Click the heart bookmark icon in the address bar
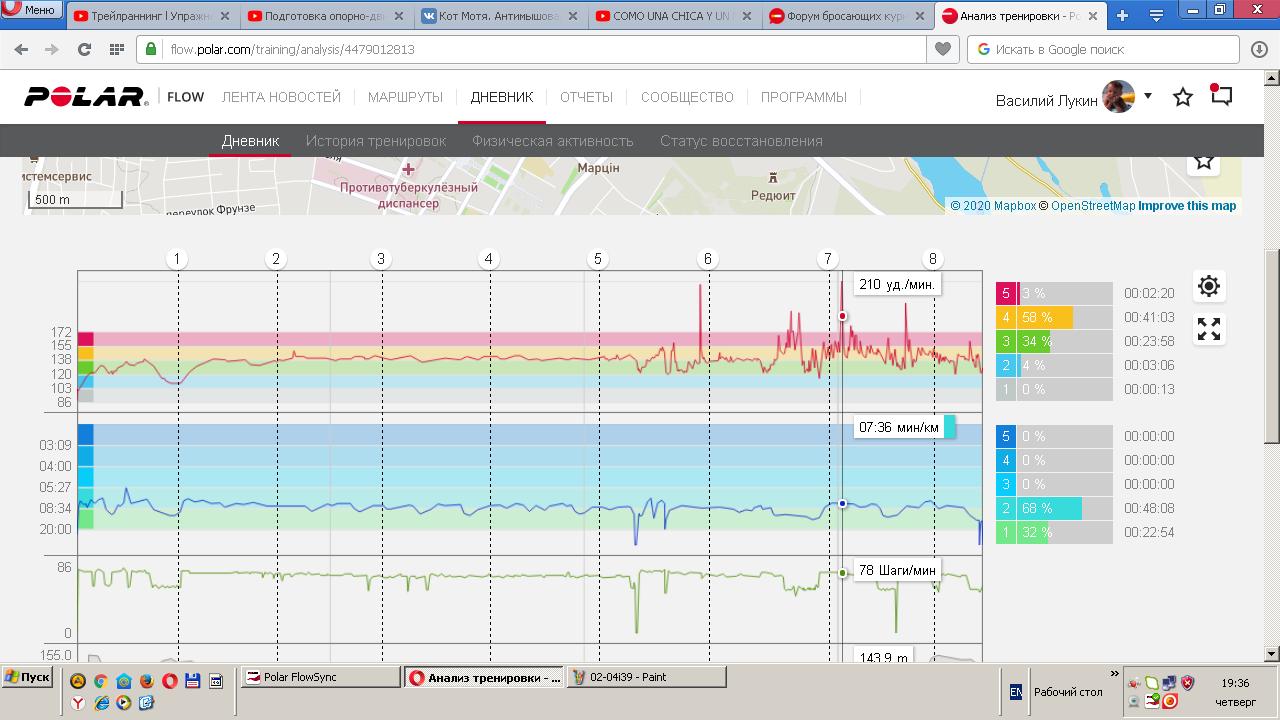Image resolution: width=1280 pixels, height=720 pixels. [x=942, y=49]
